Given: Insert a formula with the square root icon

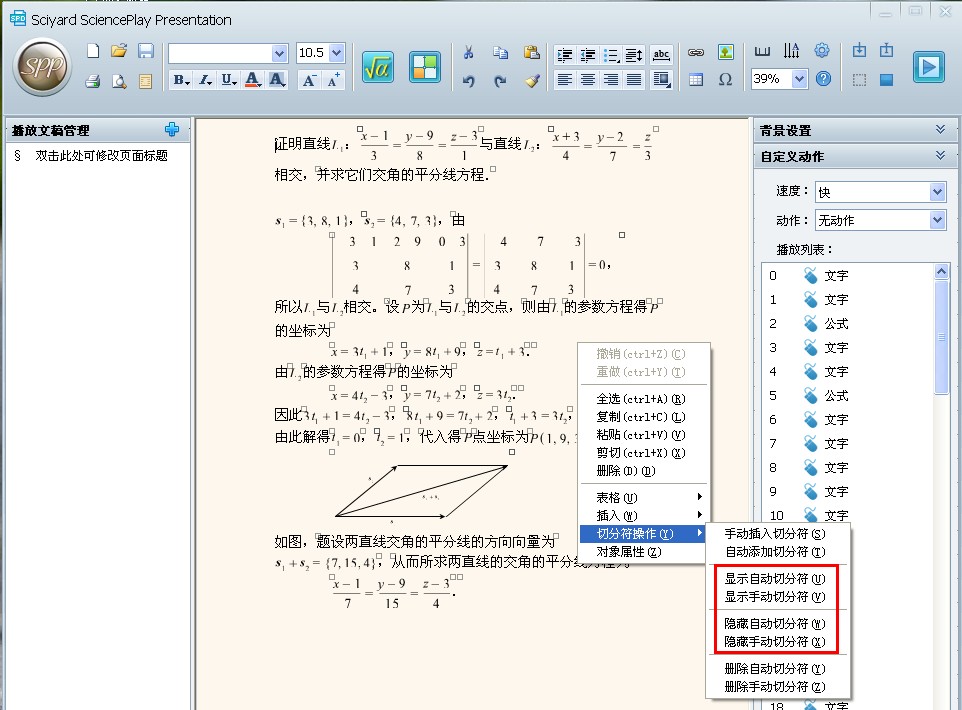Looking at the screenshot, I should click(377, 67).
